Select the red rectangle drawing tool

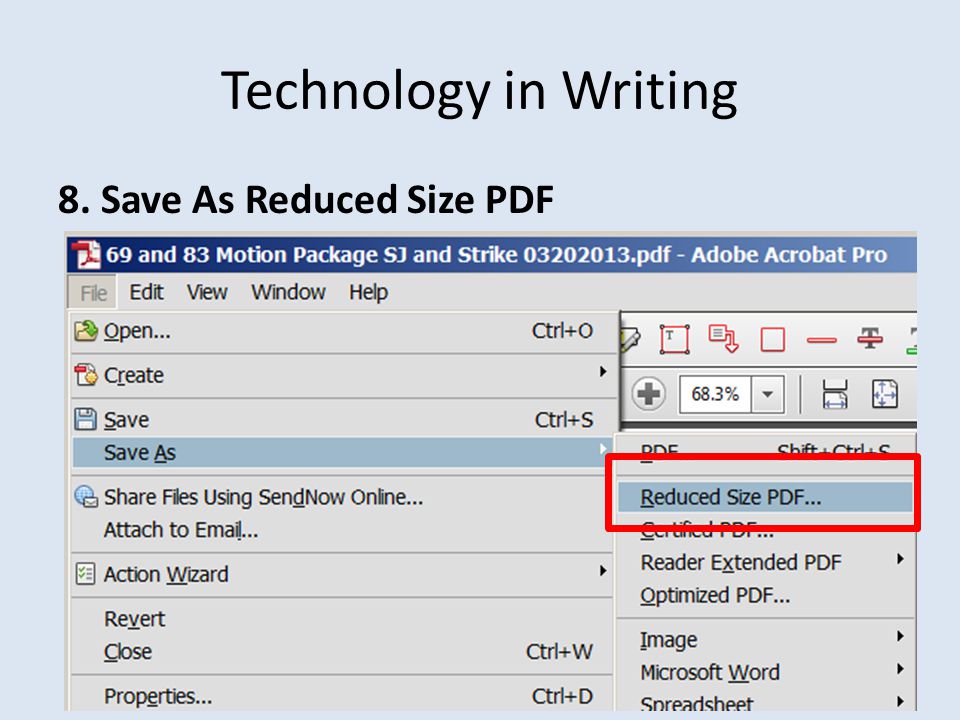(x=773, y=339)
